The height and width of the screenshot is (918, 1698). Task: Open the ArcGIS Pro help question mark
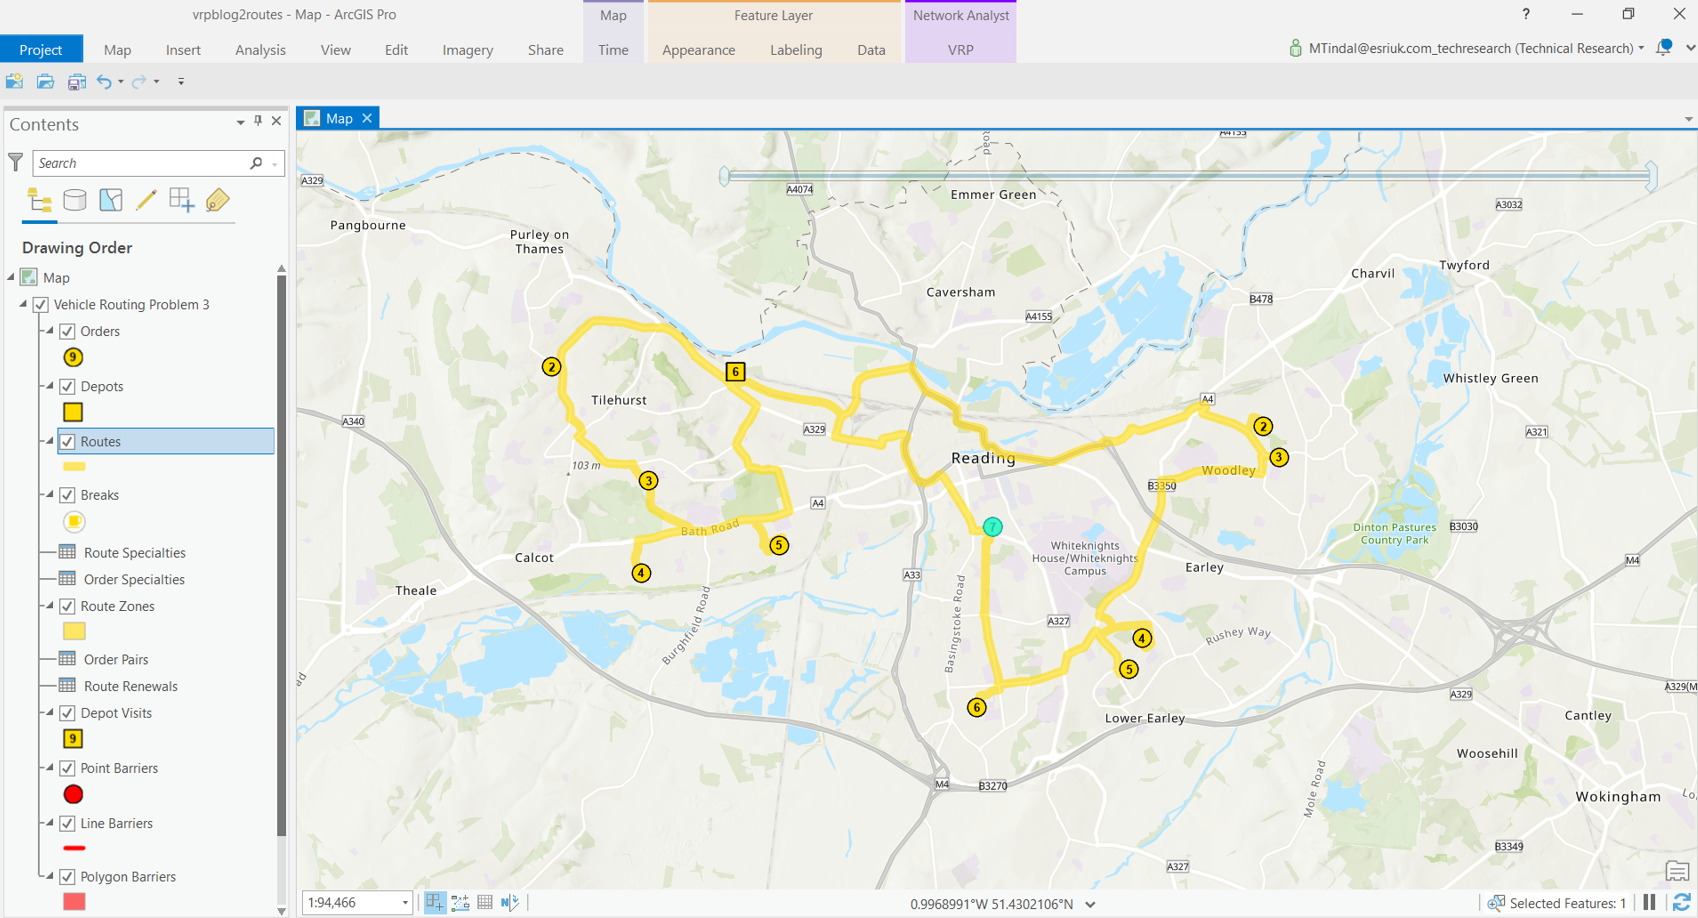point(1526,14)
